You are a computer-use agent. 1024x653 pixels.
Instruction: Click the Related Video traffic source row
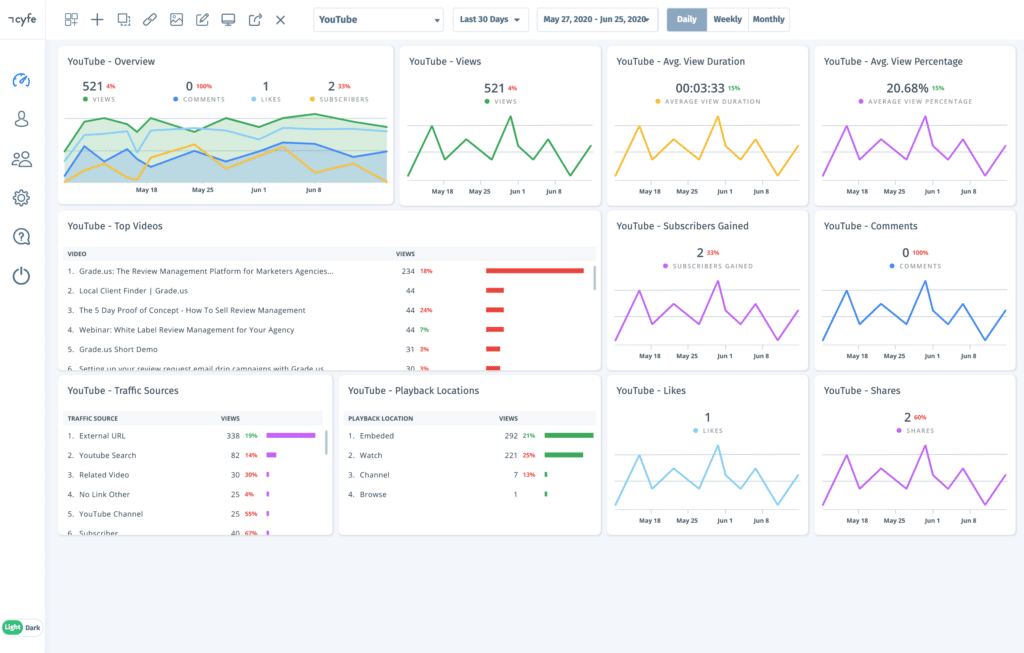coord(194,475)
